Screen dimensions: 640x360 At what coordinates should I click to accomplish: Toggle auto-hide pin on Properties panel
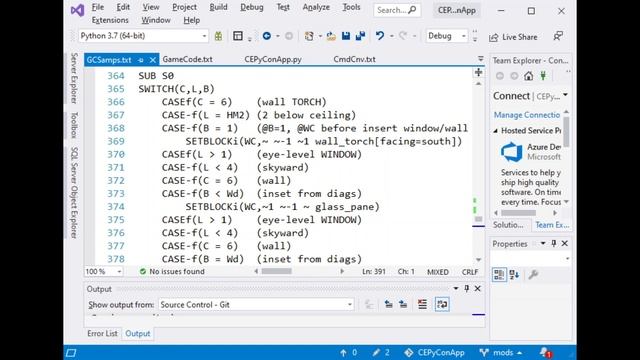click(553, 244)
